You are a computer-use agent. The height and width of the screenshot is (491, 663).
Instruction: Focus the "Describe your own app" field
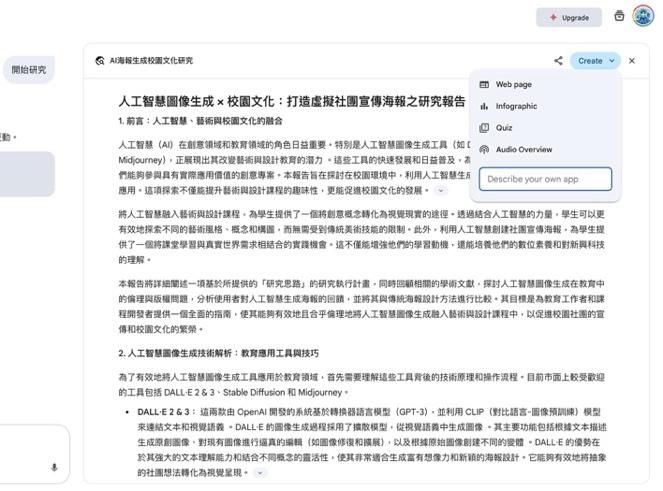point(545,179)
